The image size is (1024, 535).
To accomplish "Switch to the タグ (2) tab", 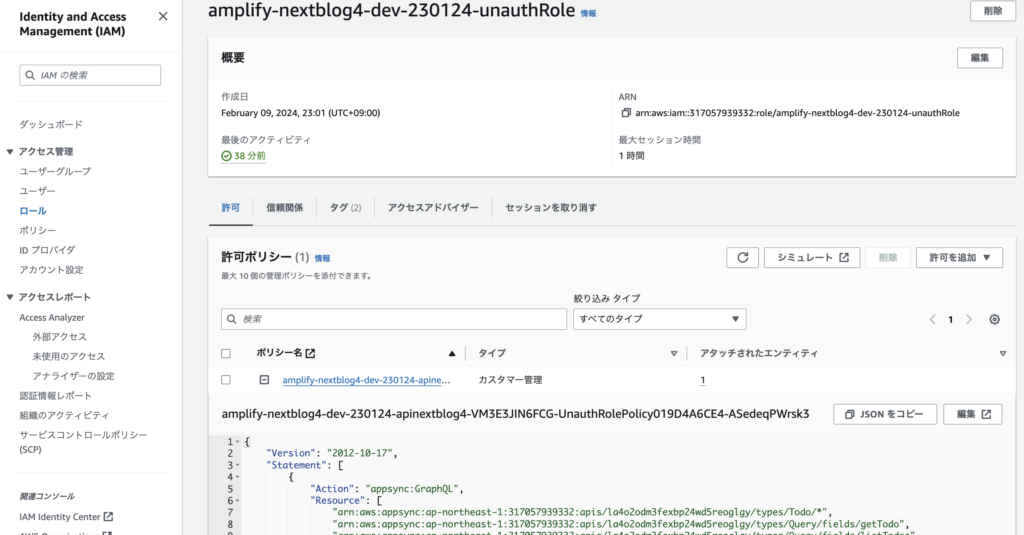I will (345, 208).
